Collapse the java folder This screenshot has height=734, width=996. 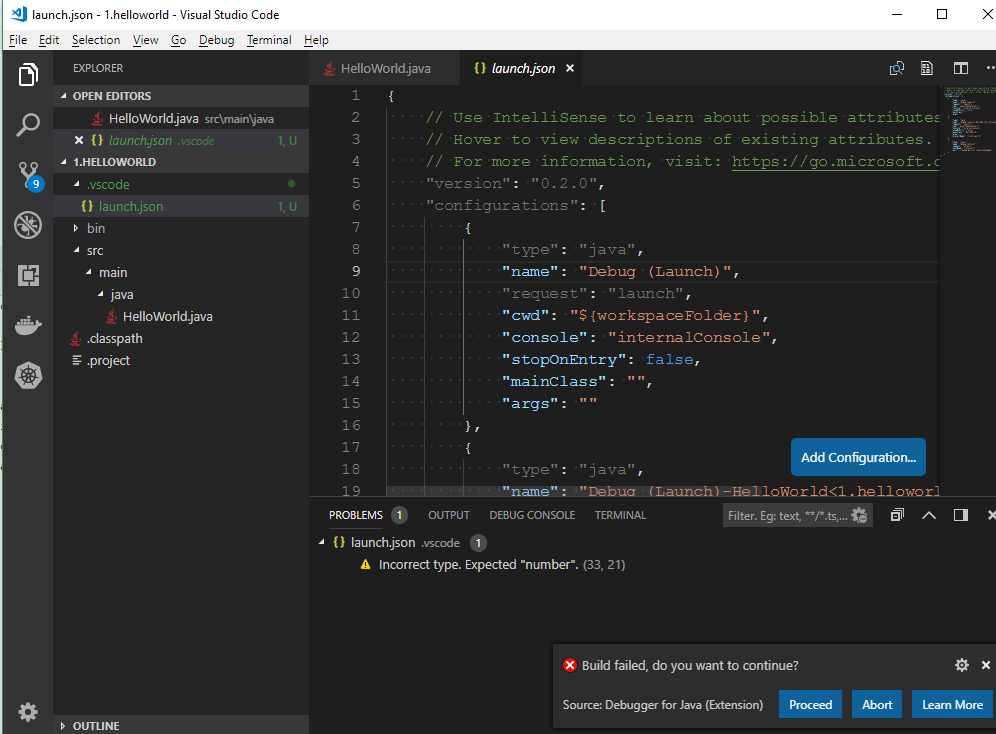point(100,294)
